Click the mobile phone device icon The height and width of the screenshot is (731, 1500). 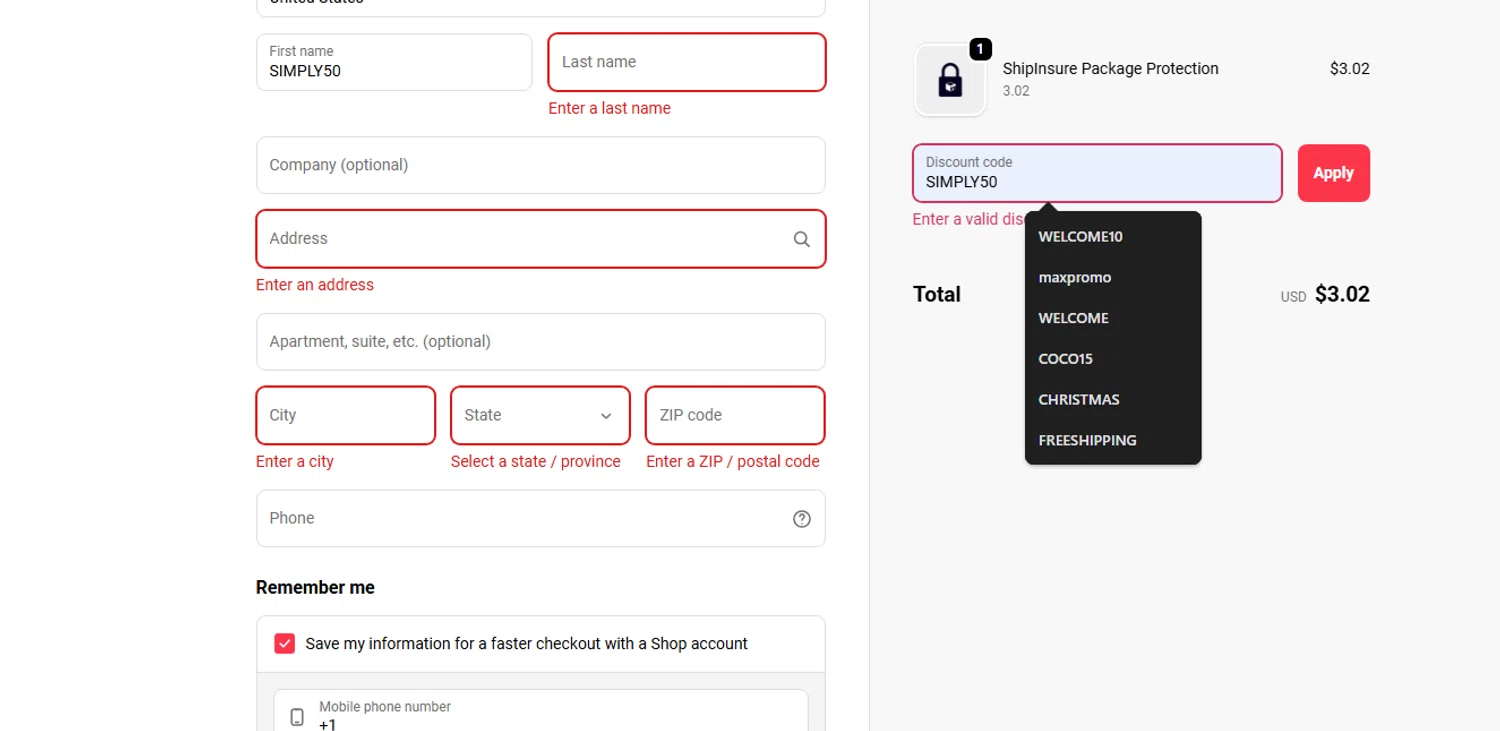297,717
